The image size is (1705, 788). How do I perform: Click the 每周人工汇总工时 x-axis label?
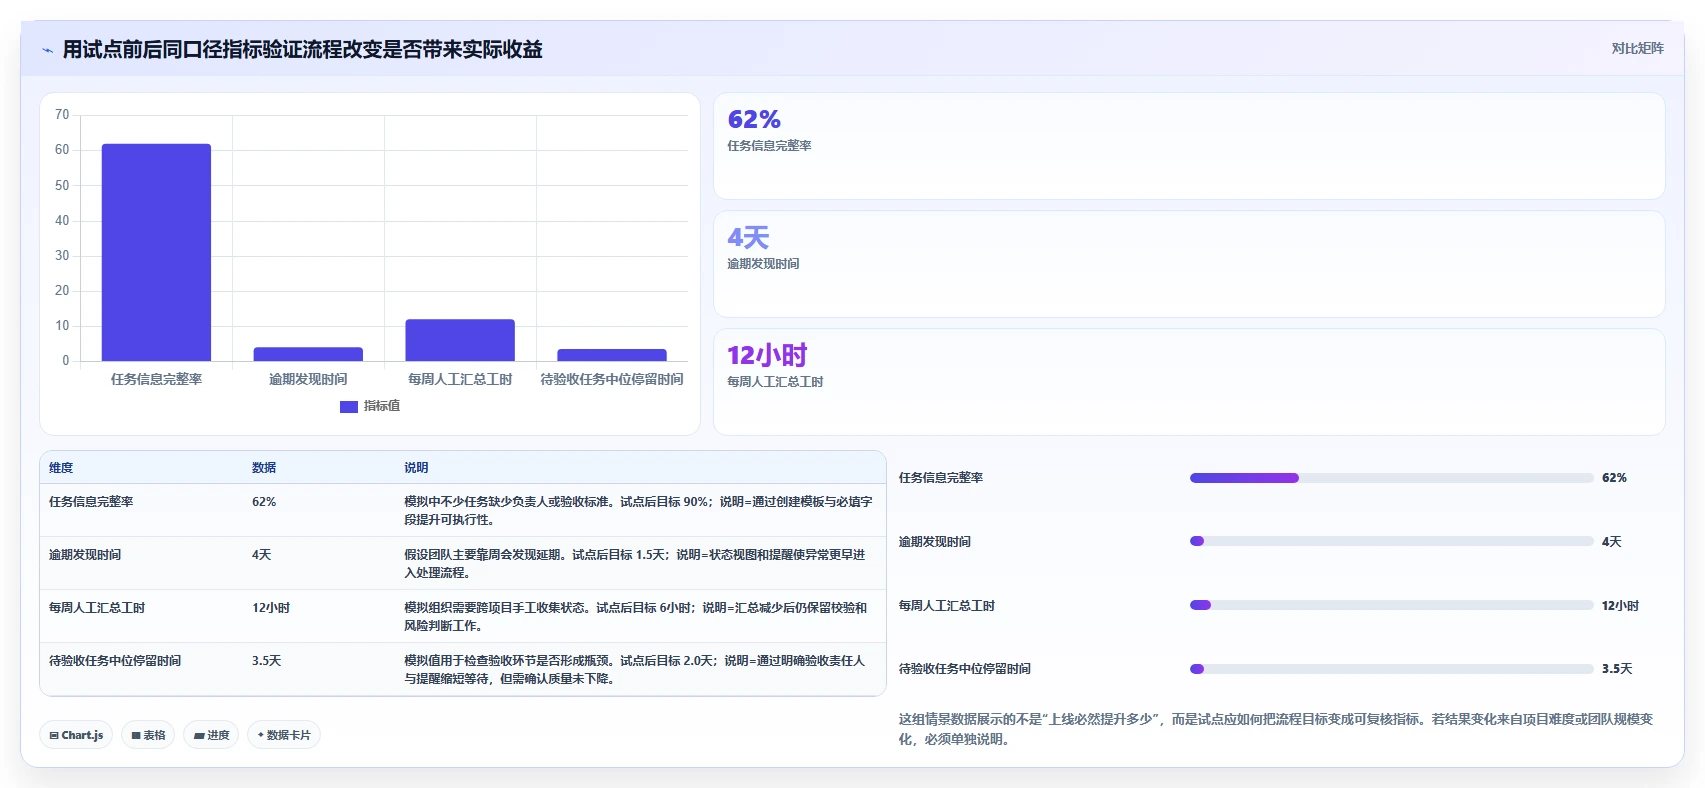pos(460,379)
